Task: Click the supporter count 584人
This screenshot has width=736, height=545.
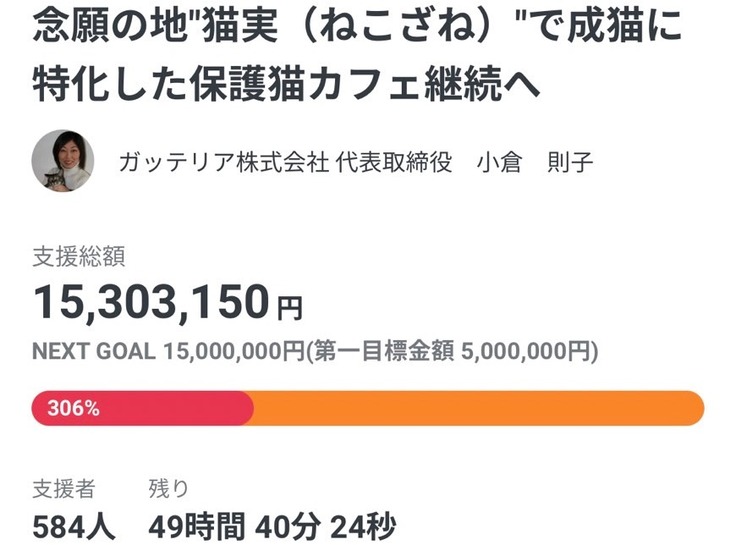Action: point(74,525)
